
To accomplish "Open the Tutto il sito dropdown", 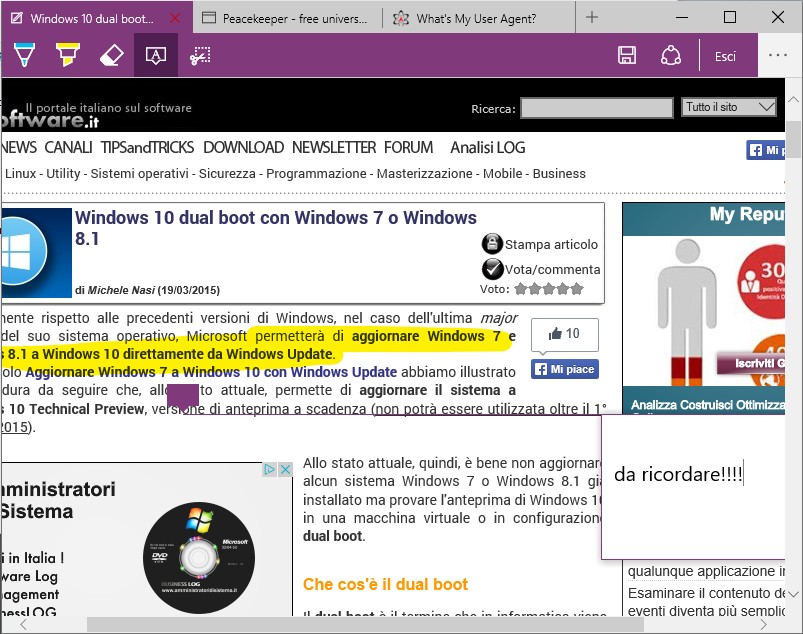I will tap(729, 107).
